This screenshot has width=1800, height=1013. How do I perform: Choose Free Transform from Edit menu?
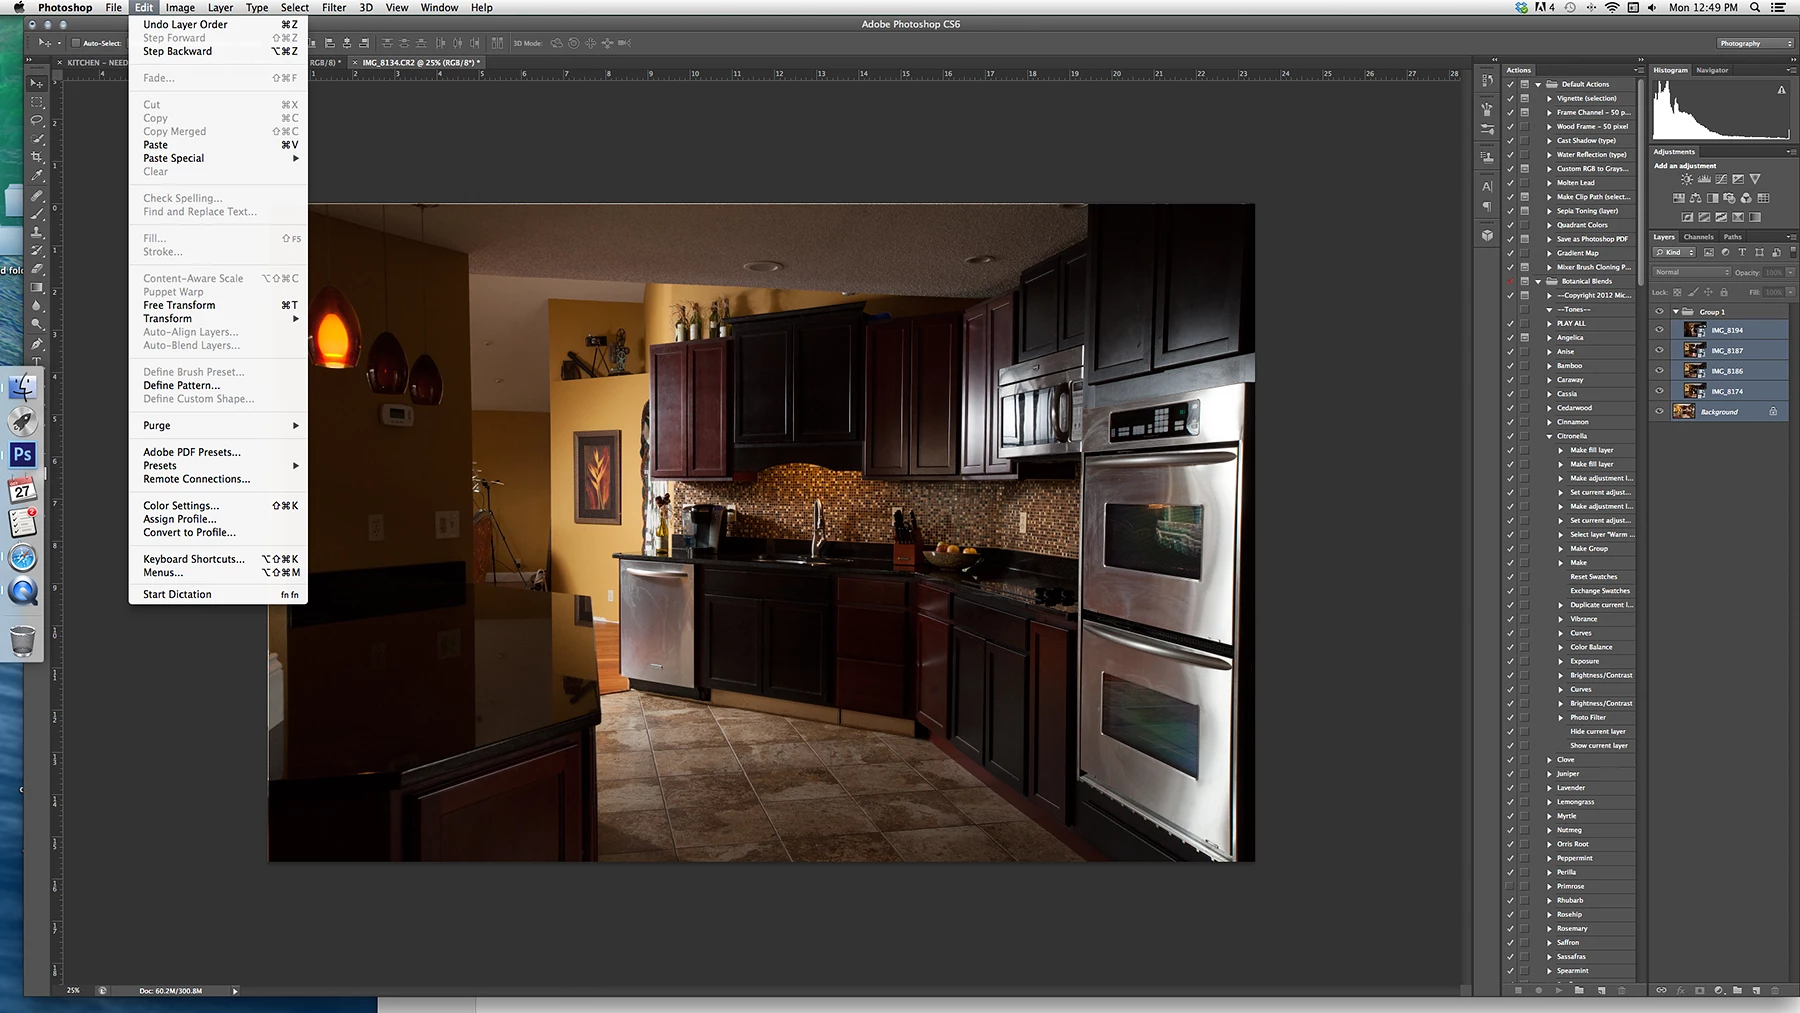220,305
